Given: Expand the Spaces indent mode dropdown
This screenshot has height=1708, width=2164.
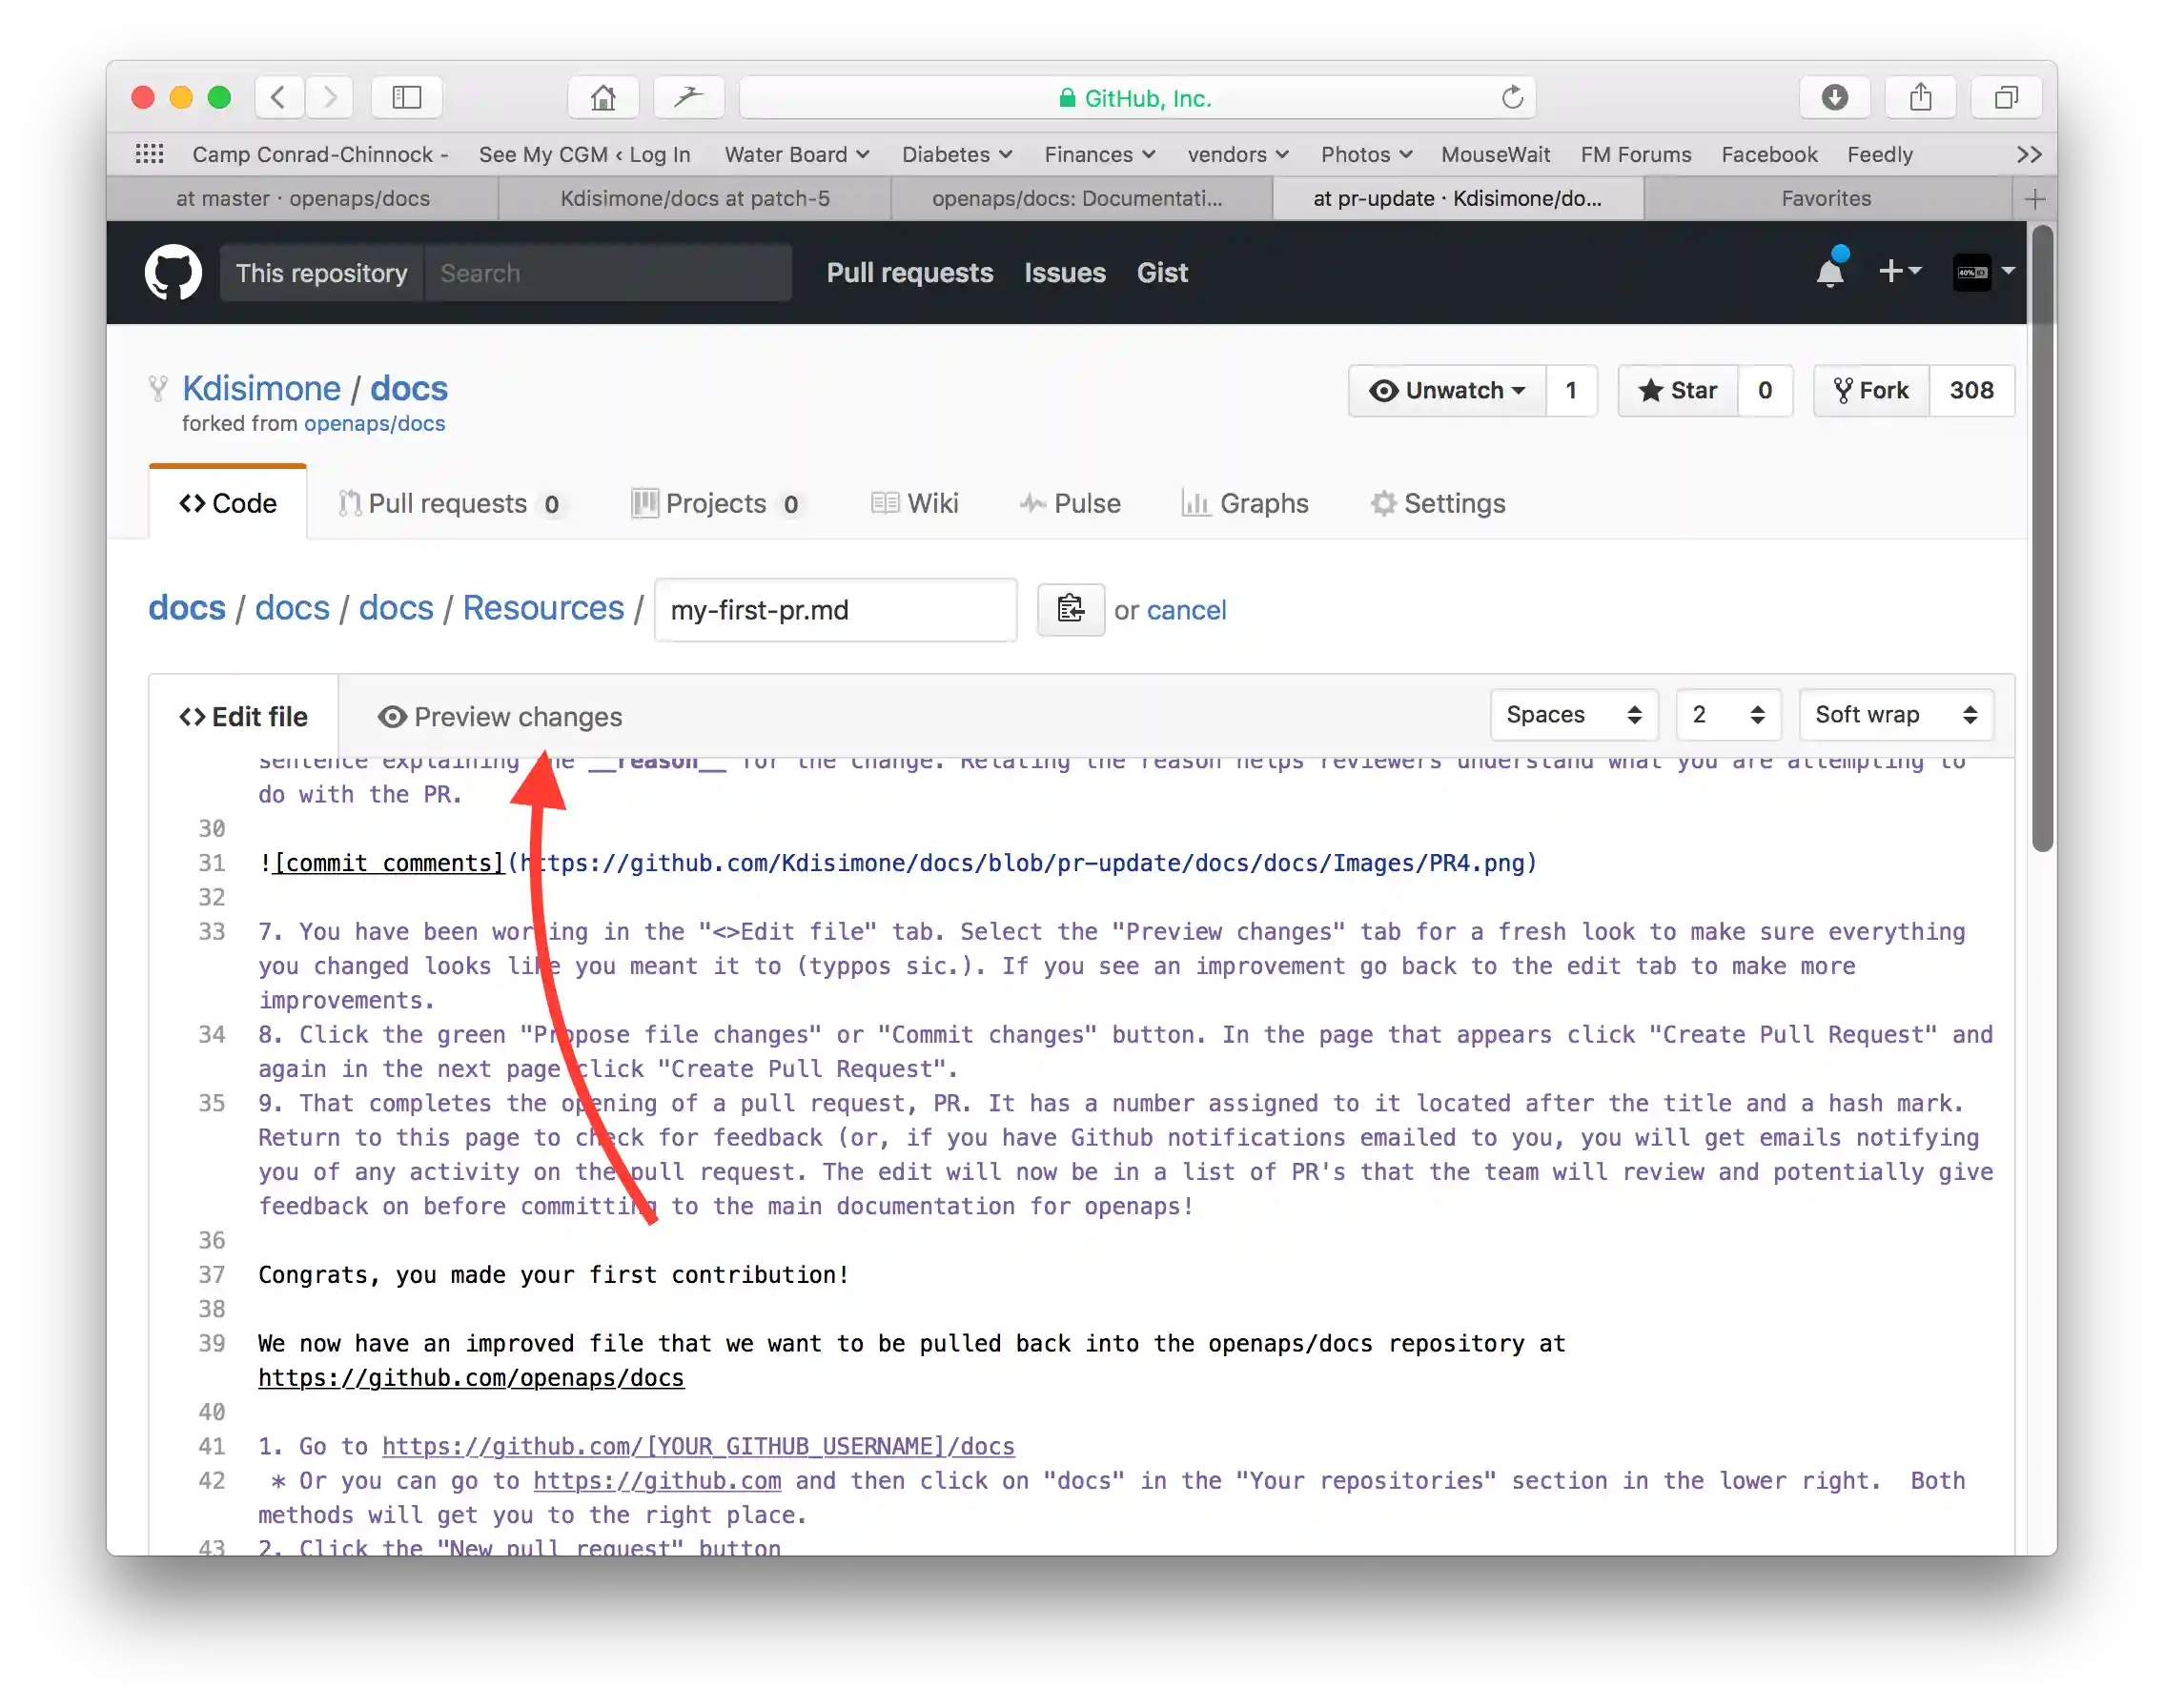Looking at the screenshot, I should 1573,715.
